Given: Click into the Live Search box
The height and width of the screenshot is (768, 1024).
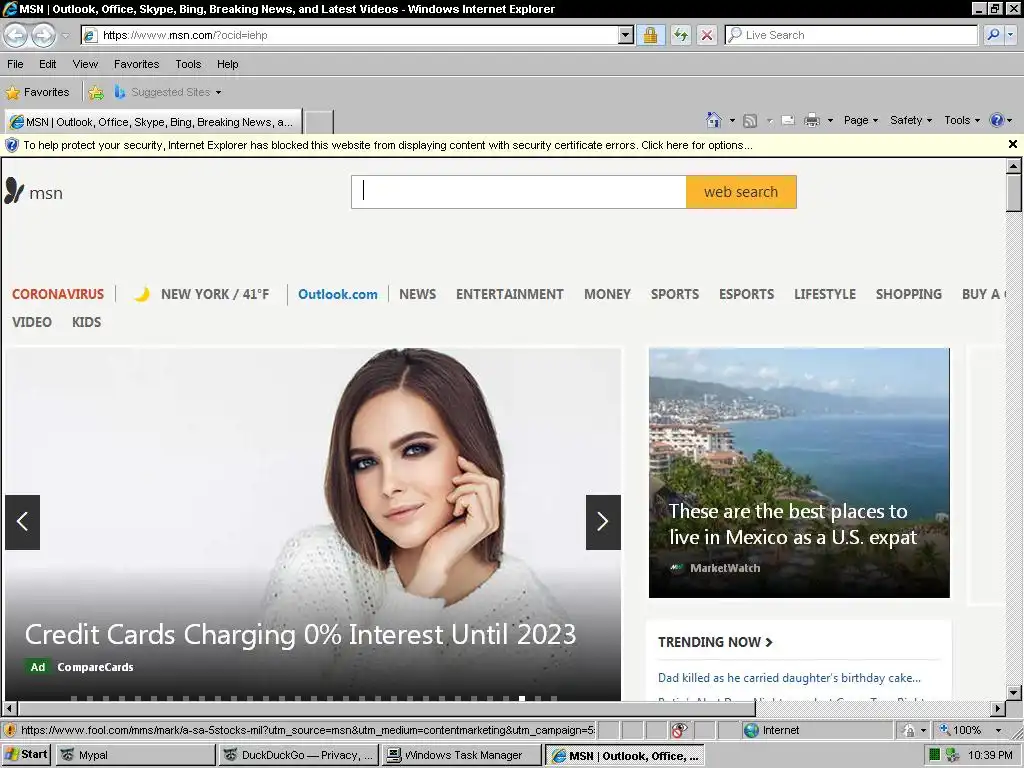Looking at the screenshot, I should (851, 35).
